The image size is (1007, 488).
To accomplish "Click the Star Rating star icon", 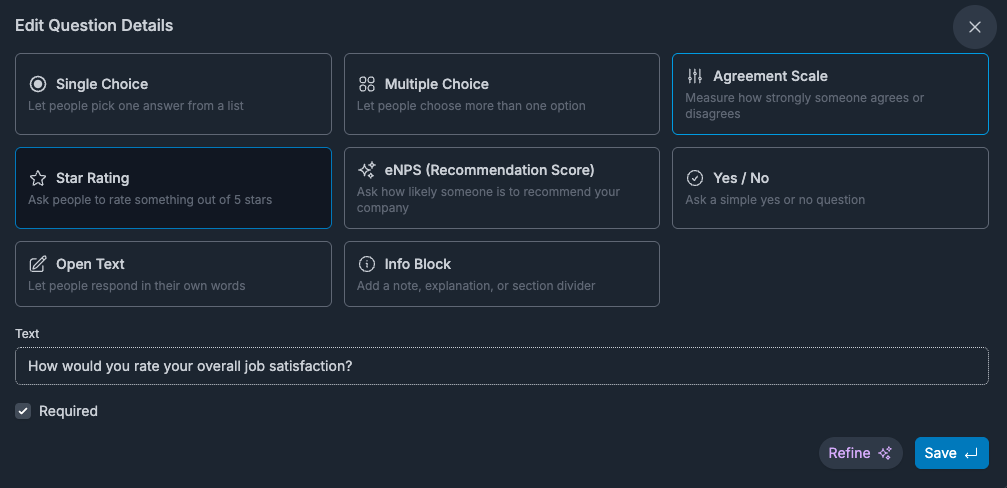I will (38, 178).
